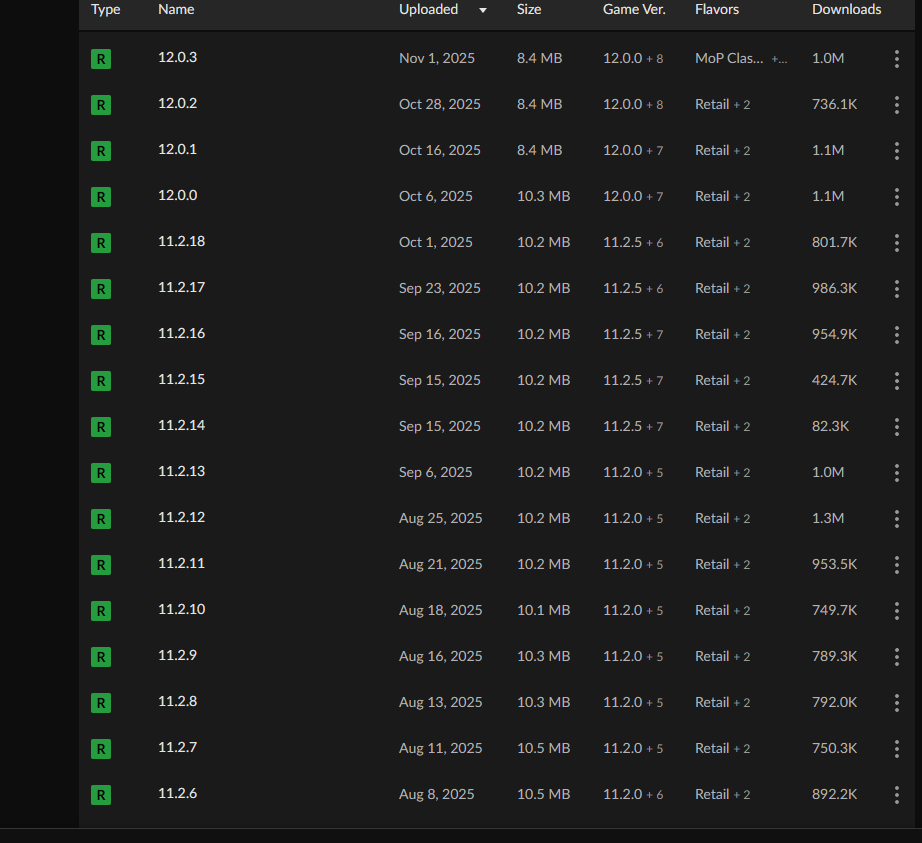Click the Flavors column header
922x843 pixels.
coord(716,9)
